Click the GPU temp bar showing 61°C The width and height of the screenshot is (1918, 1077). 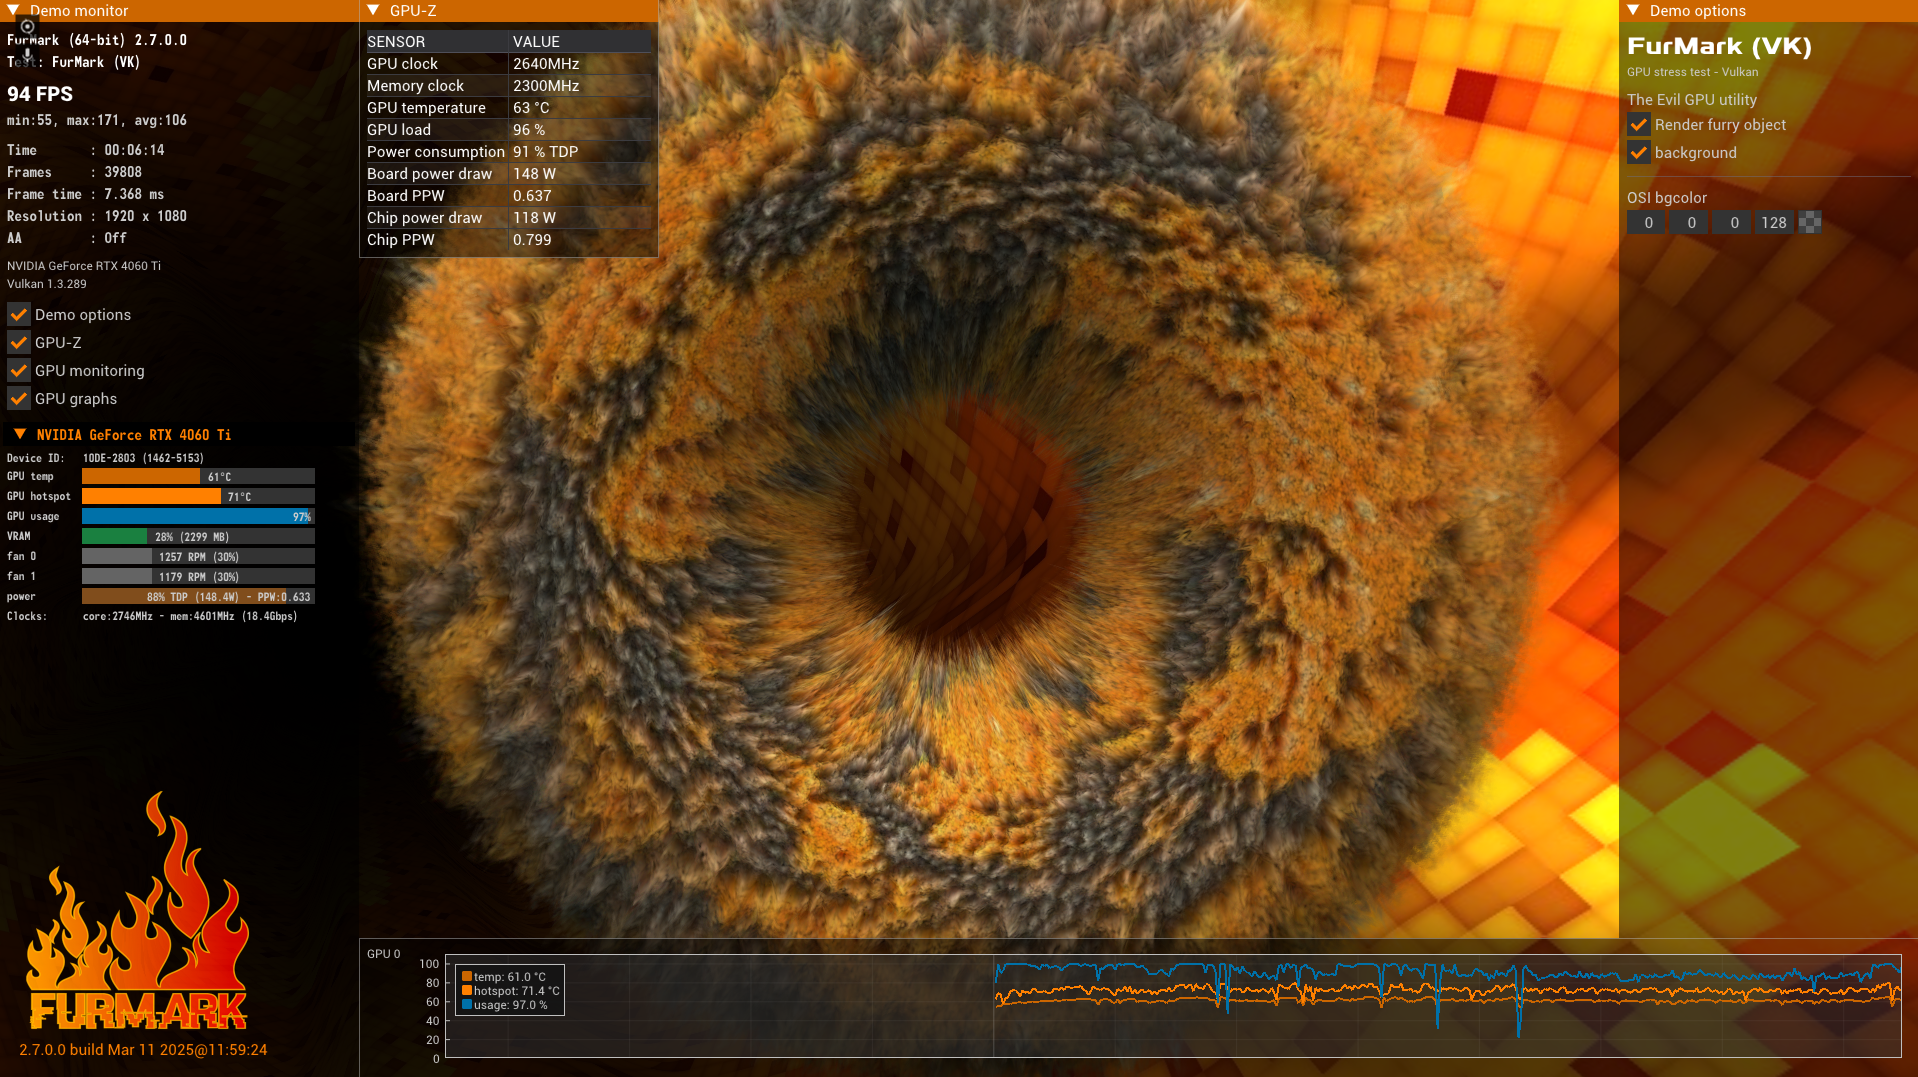point(198,476)
